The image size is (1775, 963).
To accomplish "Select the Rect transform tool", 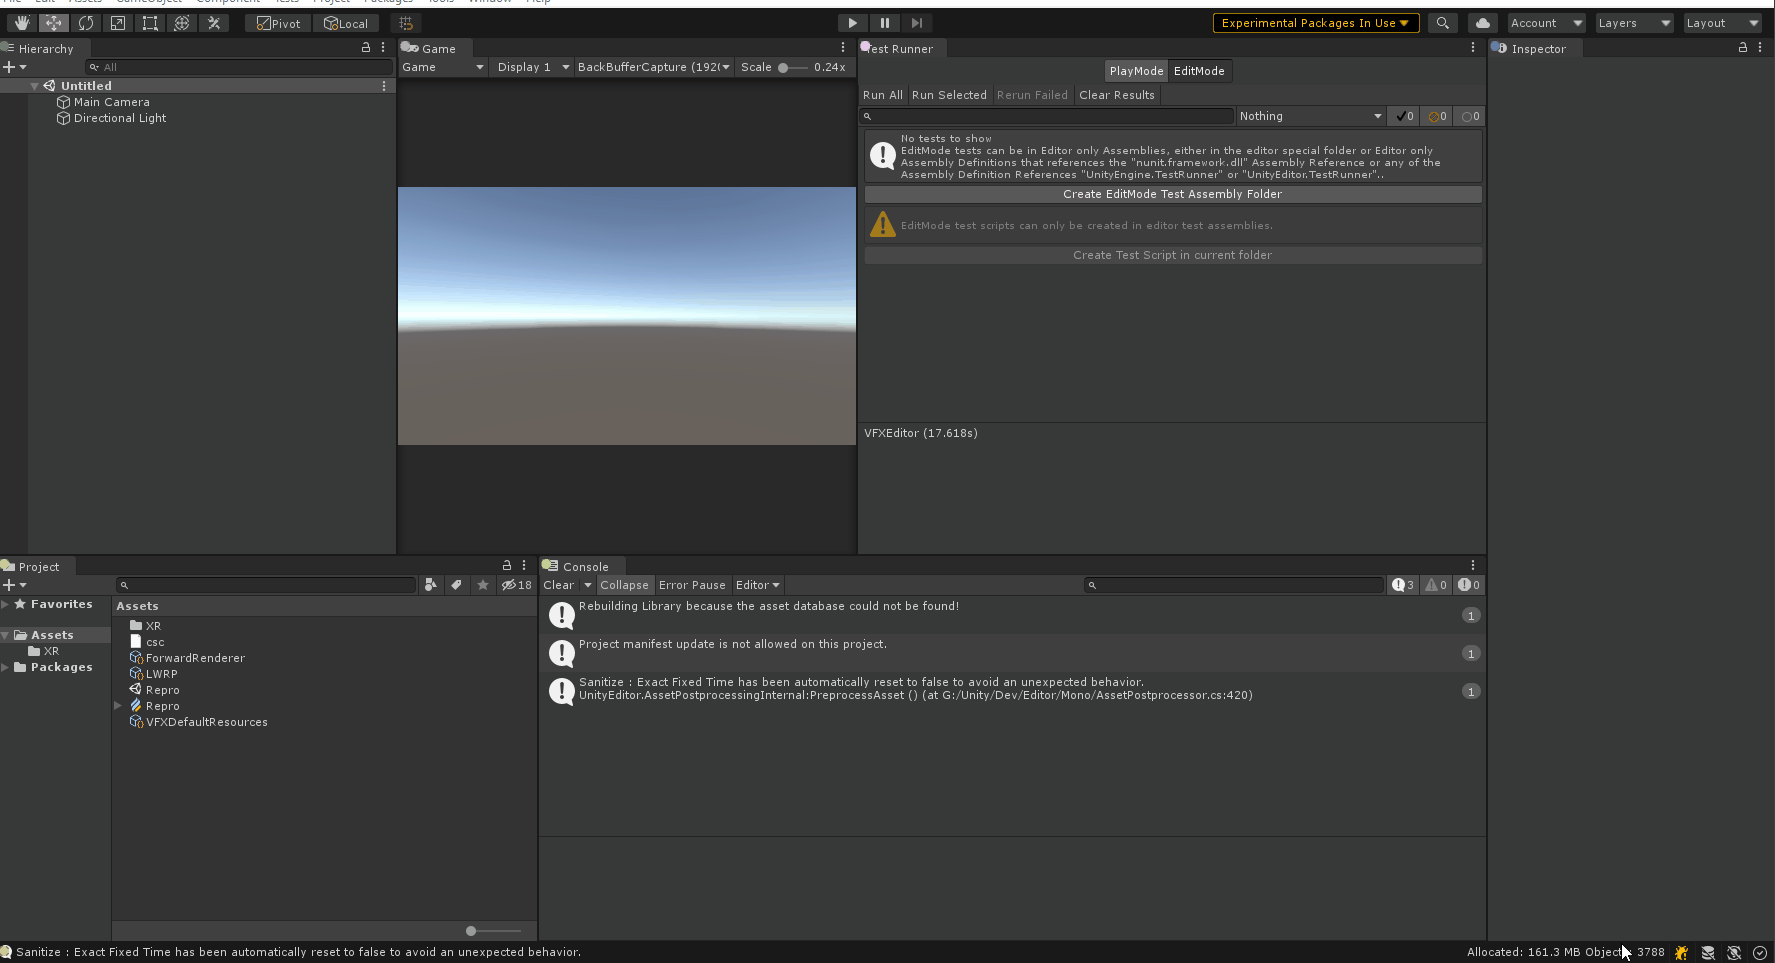I will 150,23.
